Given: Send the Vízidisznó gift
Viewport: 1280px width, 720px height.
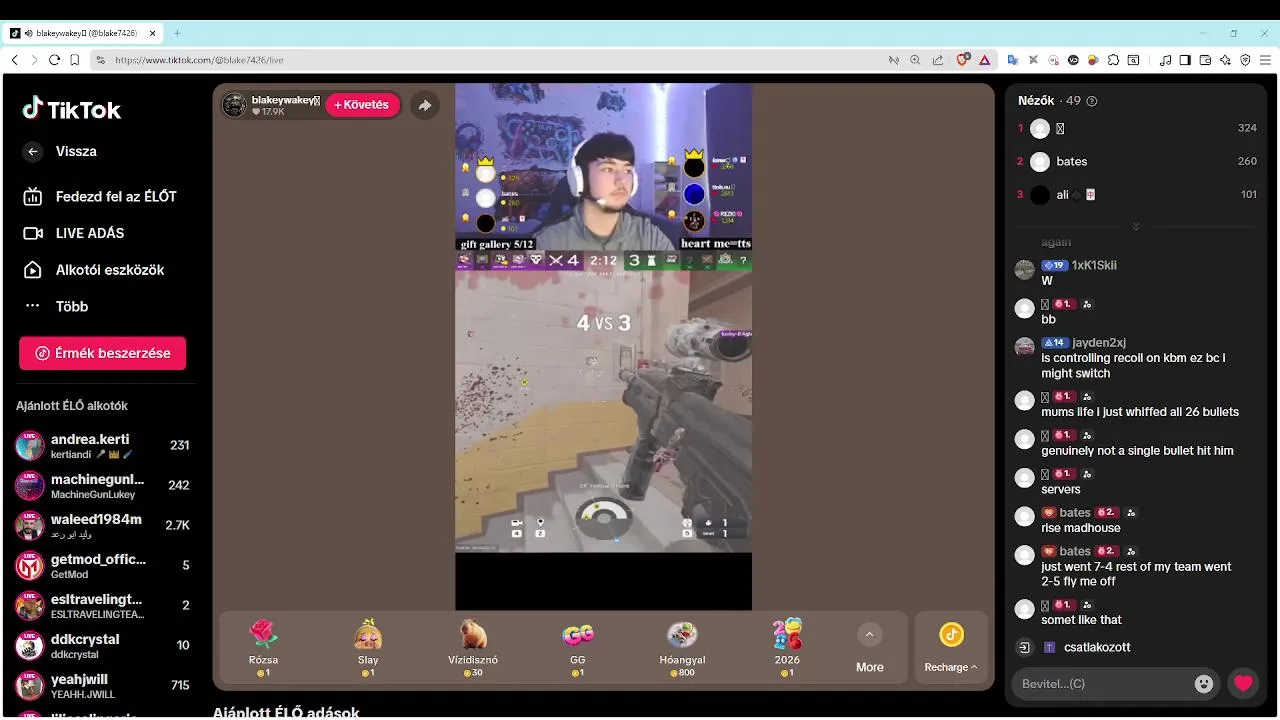Looking at the screenshot, I should [x=473, y=648].
